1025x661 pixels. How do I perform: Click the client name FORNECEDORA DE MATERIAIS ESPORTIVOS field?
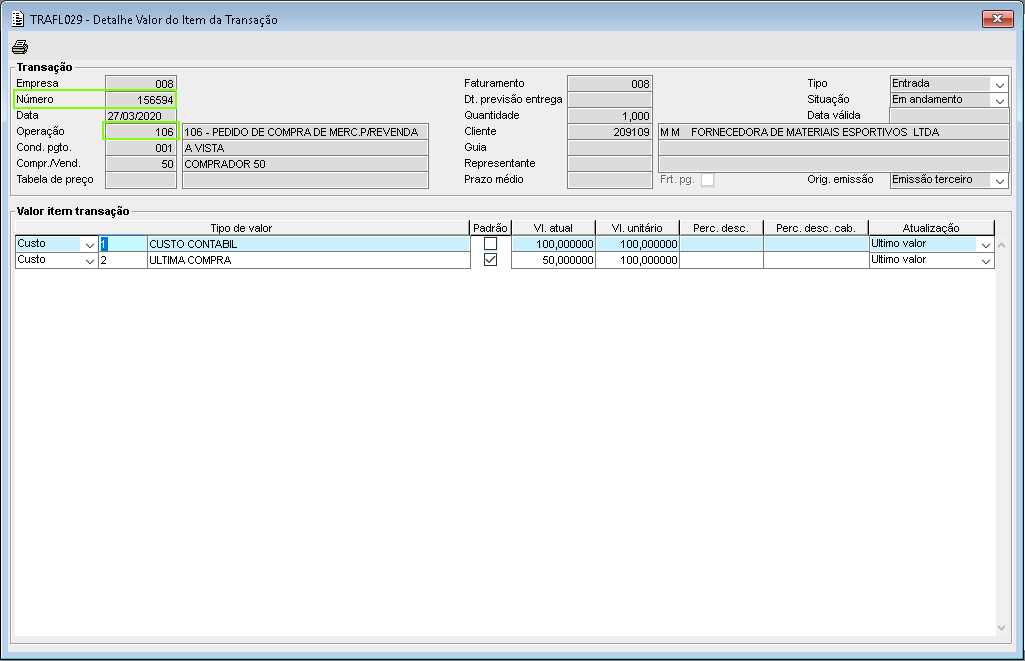833,132
